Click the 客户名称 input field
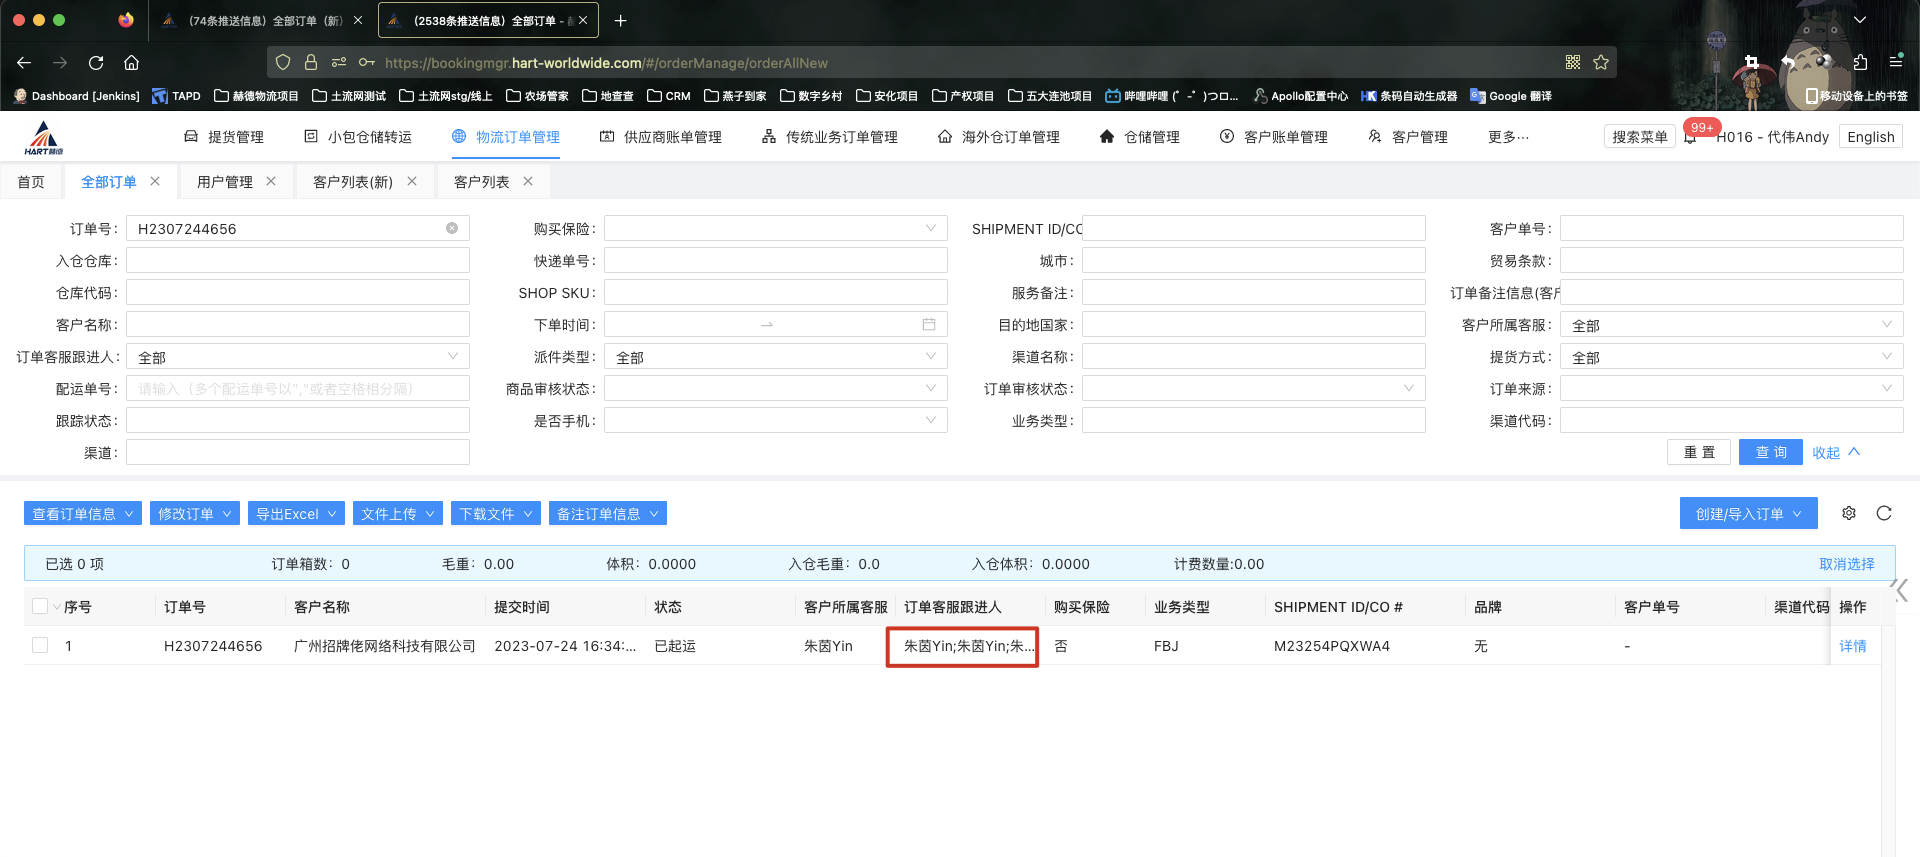The width and height of the screenshot is (1920, 857). tap(297, 325)
